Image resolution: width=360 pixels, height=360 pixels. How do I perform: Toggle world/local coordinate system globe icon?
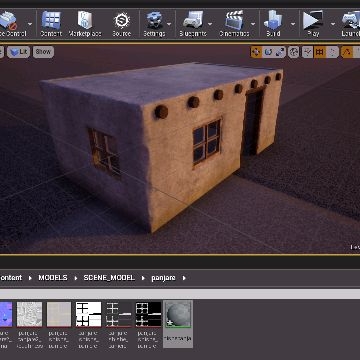pyautogui.click(x=293, y=52)
